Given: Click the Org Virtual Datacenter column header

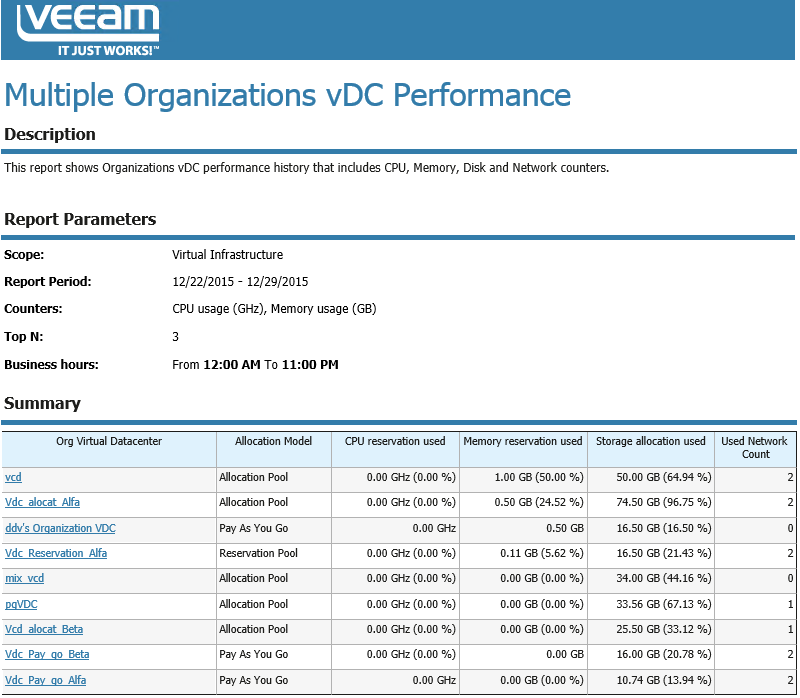Looking at the screenshot, I should tap(109, 441).
